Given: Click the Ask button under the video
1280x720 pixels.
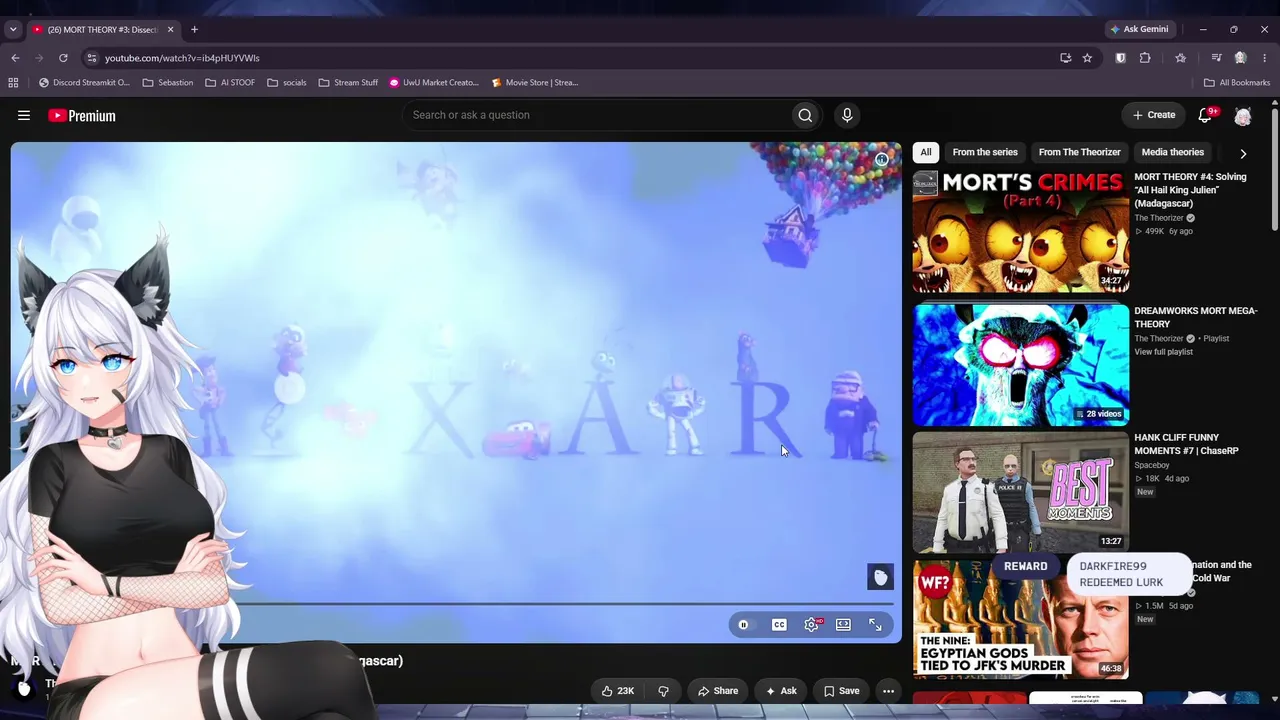Looking at the screenshot, I should click(x=781, y=691).
